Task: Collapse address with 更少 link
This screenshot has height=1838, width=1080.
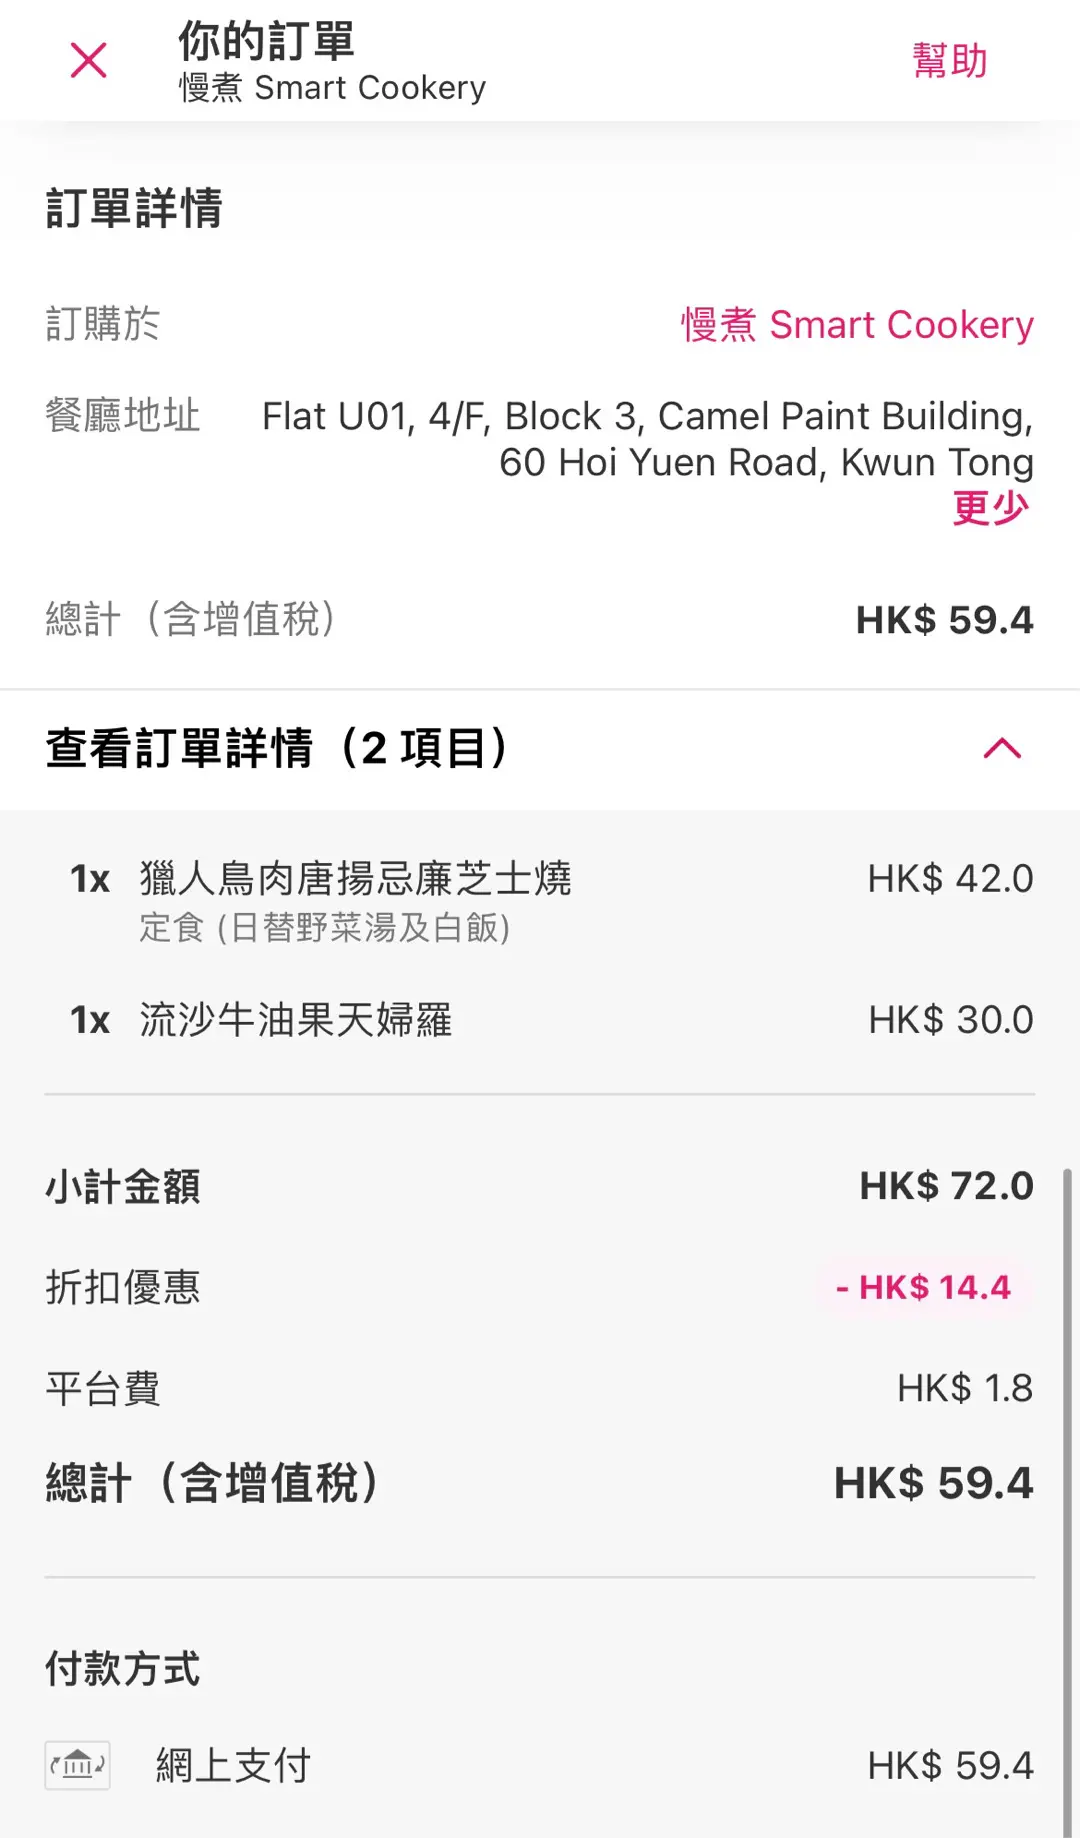Action: [990, 508]
